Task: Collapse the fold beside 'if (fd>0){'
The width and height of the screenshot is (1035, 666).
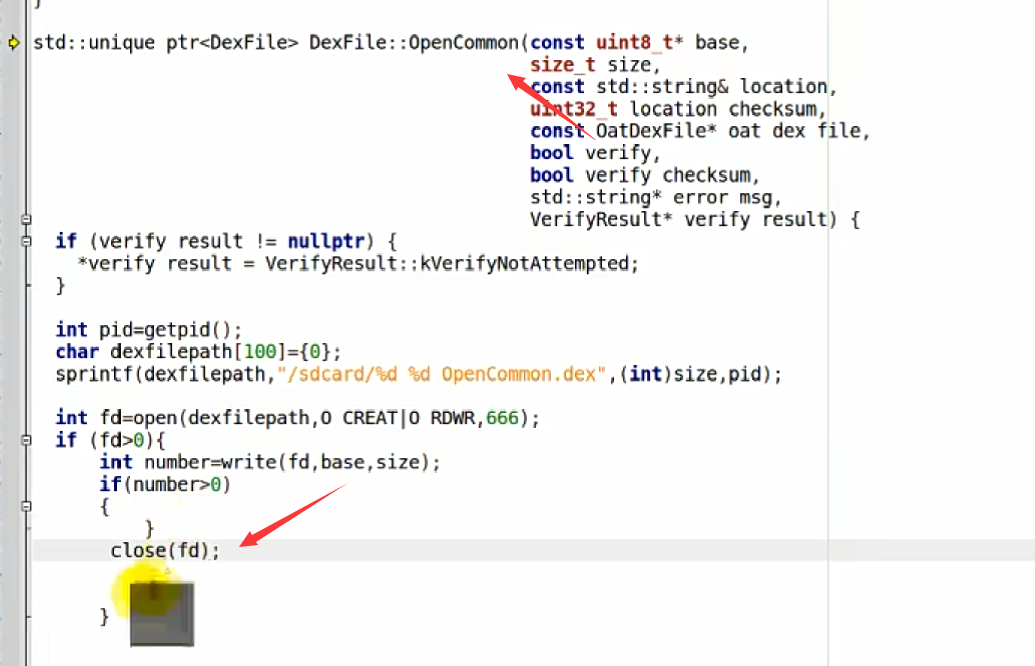Action: click(x=26, y=440)
